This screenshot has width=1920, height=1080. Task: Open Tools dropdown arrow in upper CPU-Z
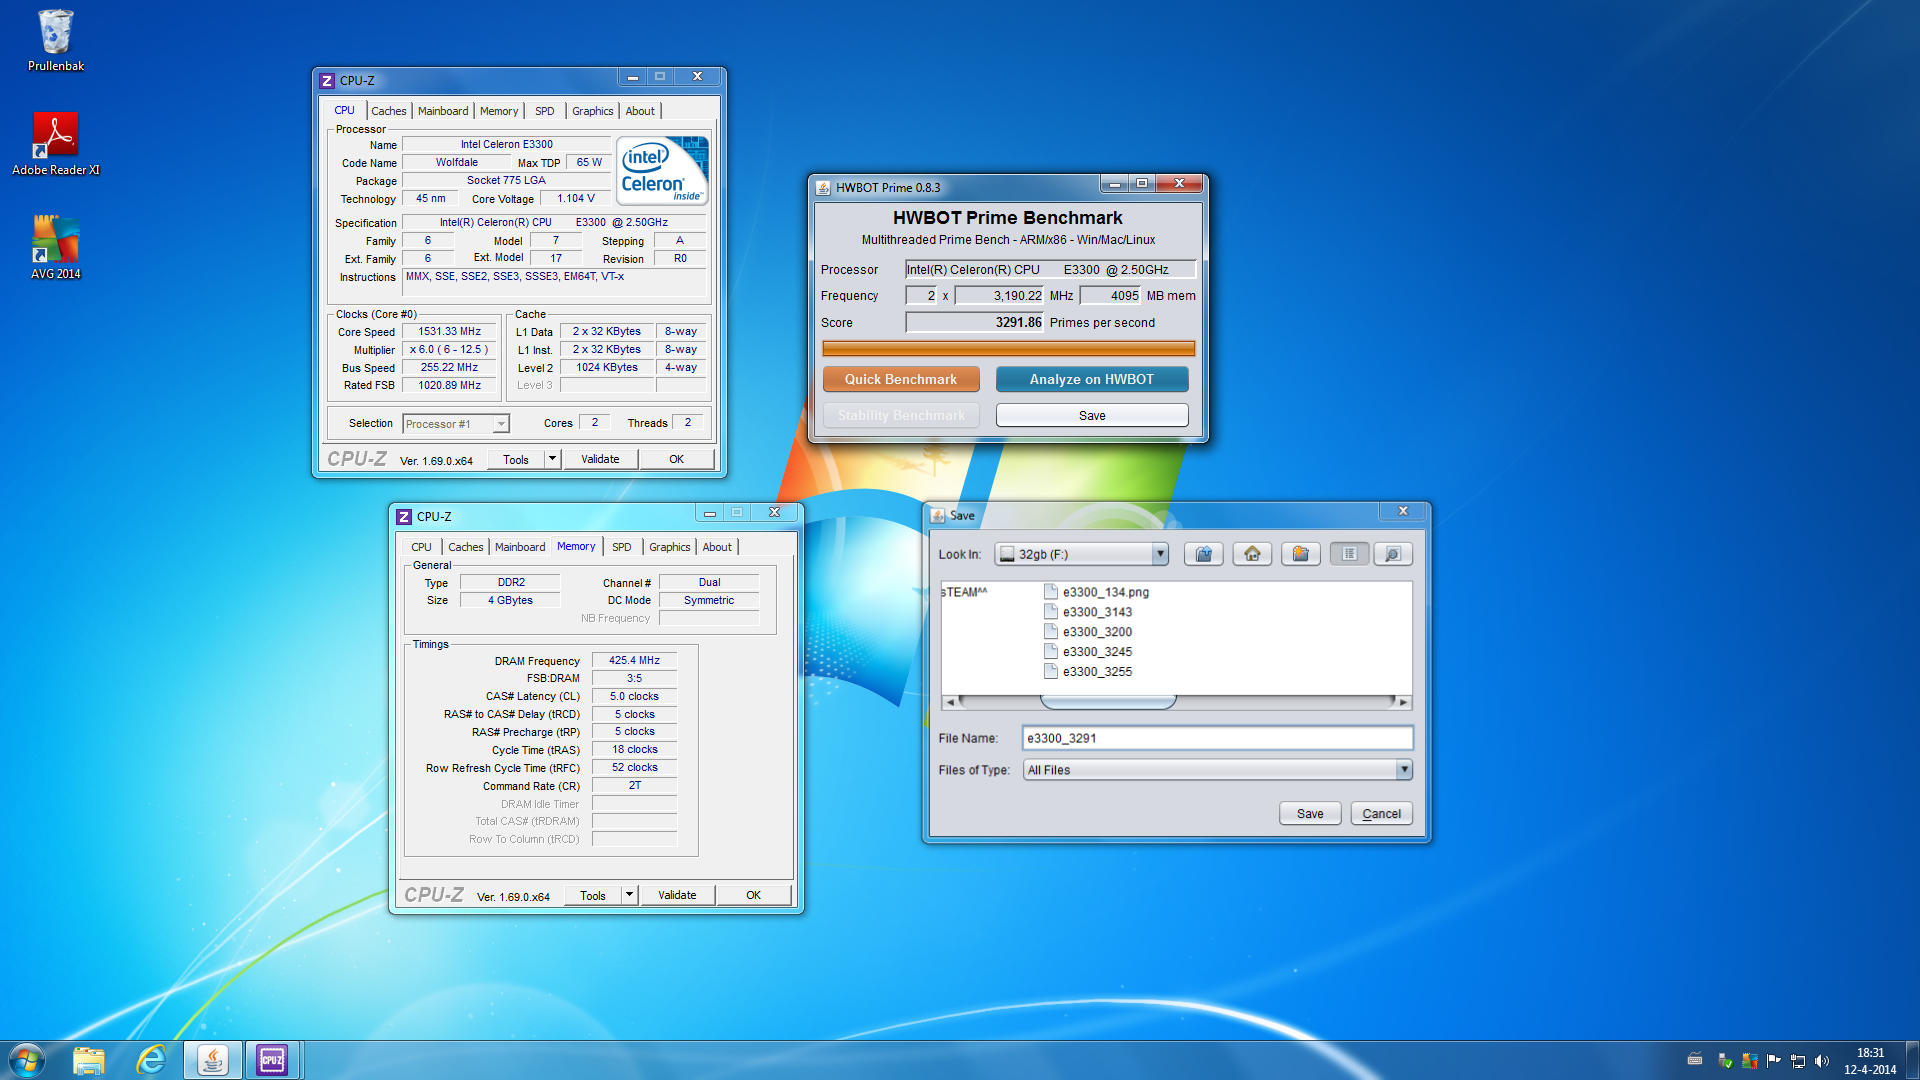(x=552, y=459)
